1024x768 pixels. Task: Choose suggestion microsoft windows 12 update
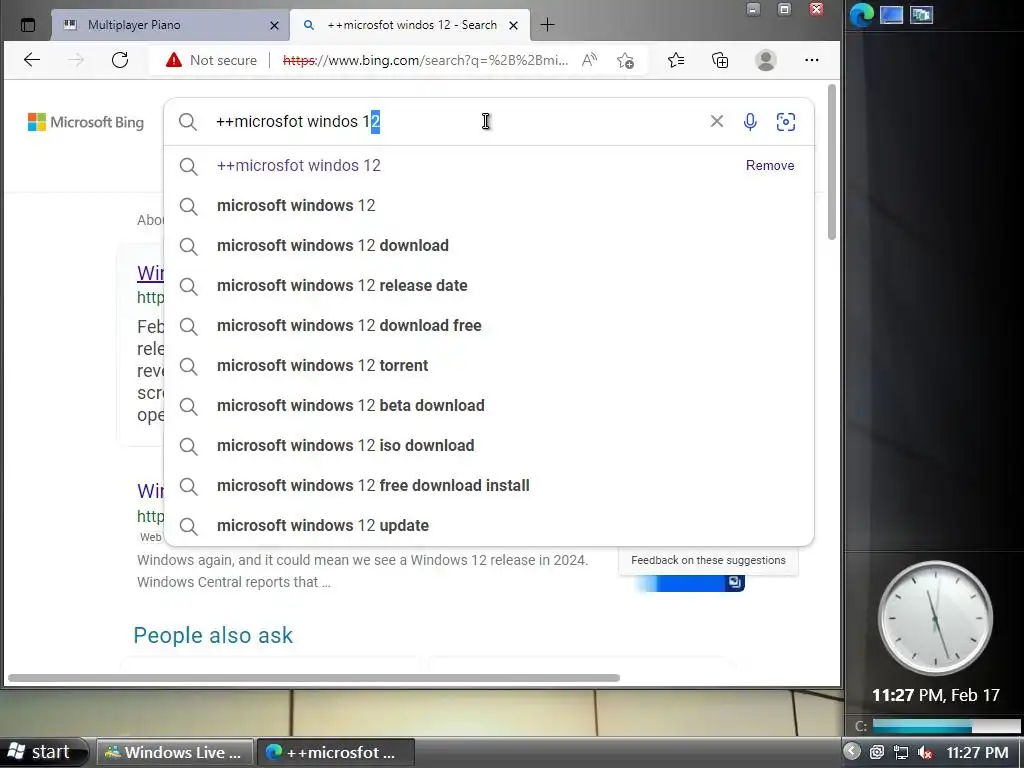(488, 525)
